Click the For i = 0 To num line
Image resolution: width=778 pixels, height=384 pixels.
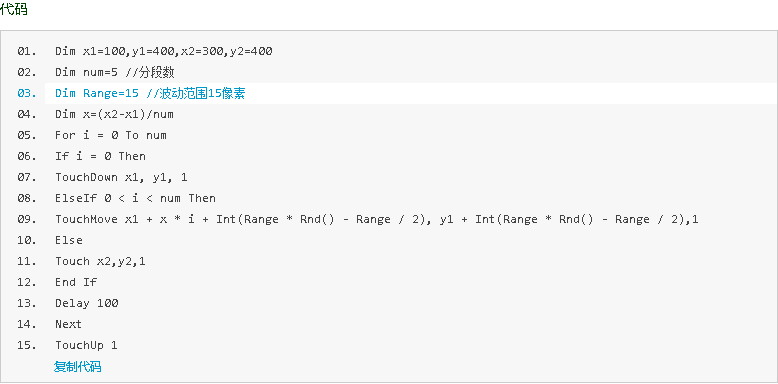point(111,135)
